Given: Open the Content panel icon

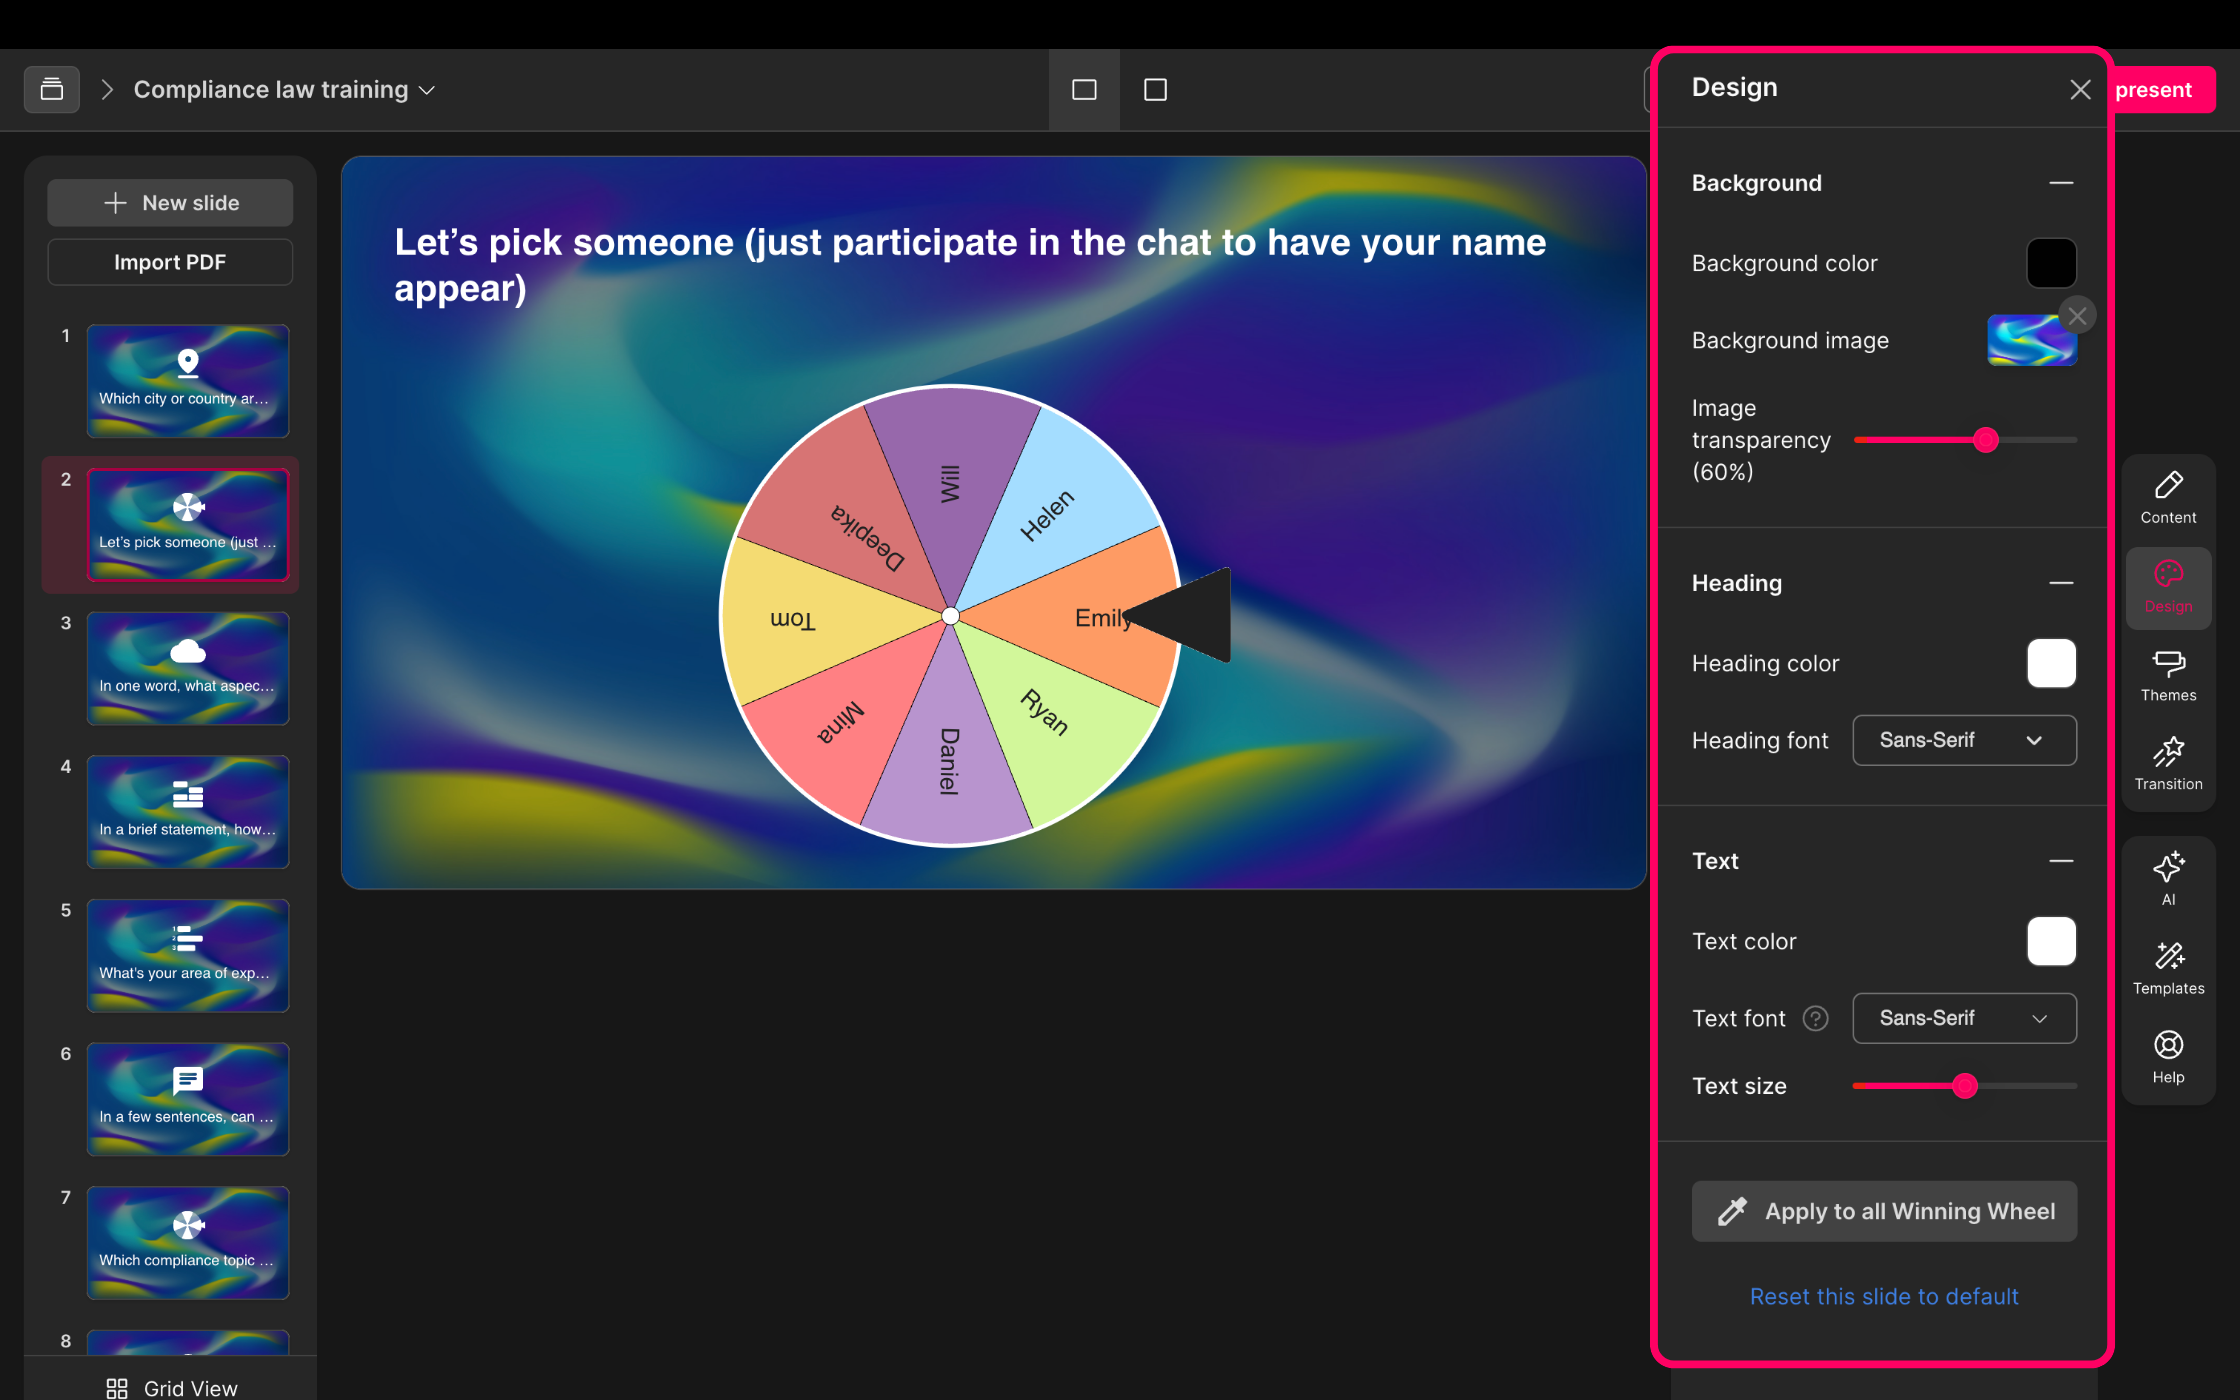Looking at the screenshot, I should click(x=2168, y=497).
